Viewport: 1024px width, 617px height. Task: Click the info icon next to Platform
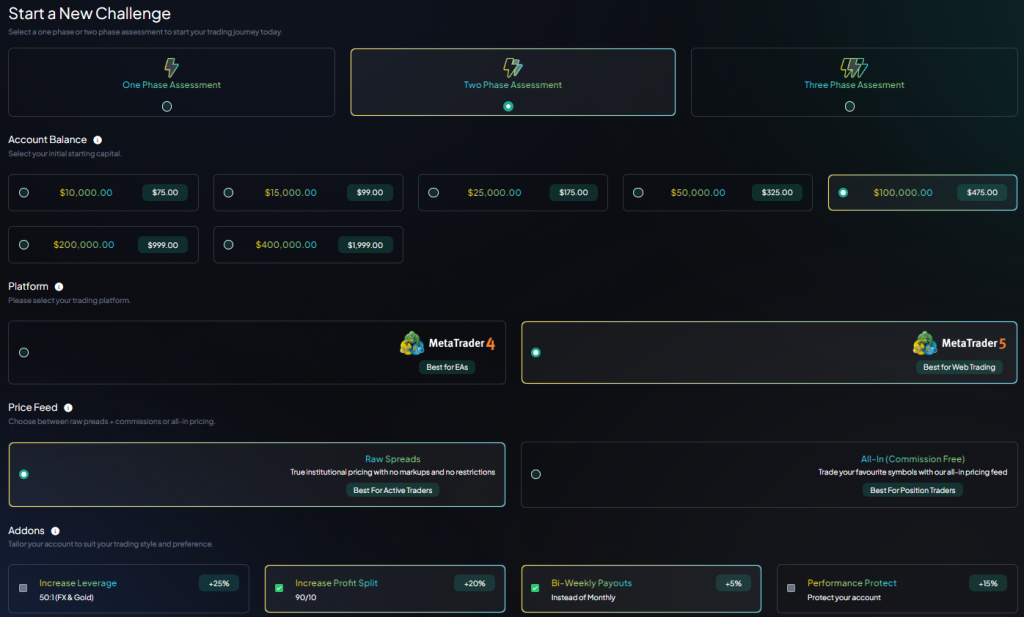click(59, 287)
